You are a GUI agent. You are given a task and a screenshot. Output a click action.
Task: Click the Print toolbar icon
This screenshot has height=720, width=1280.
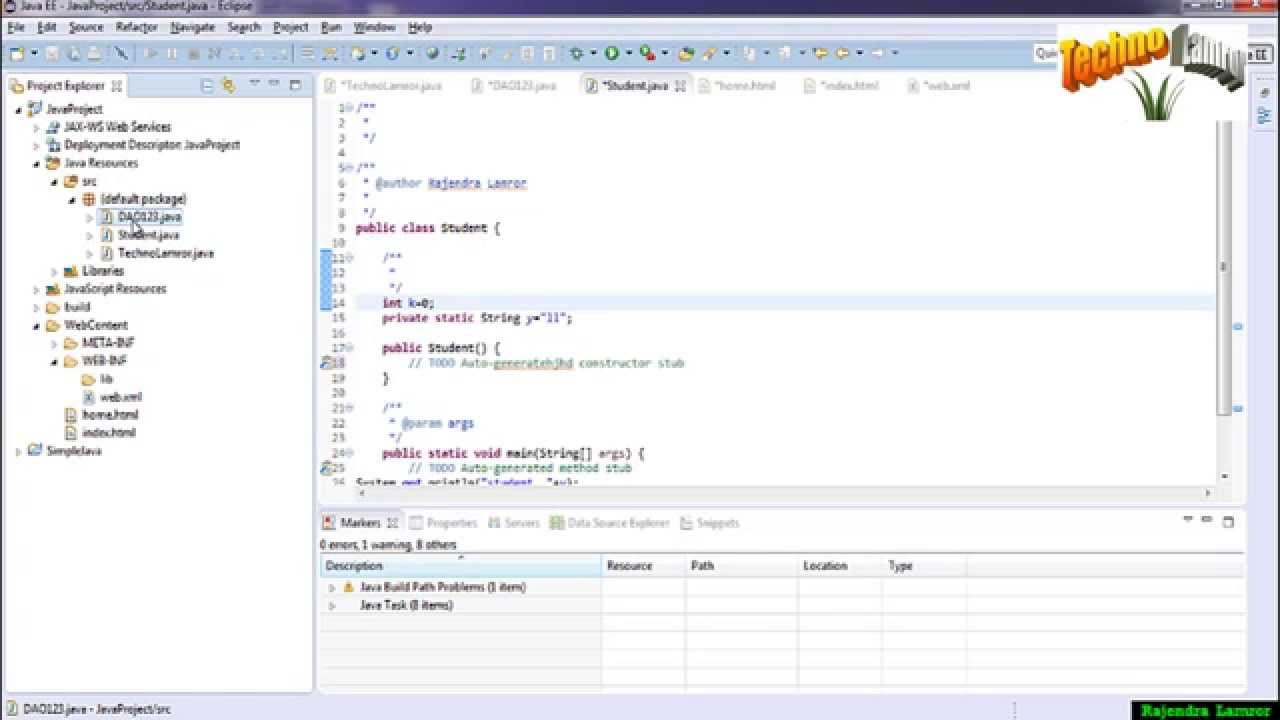93,53
